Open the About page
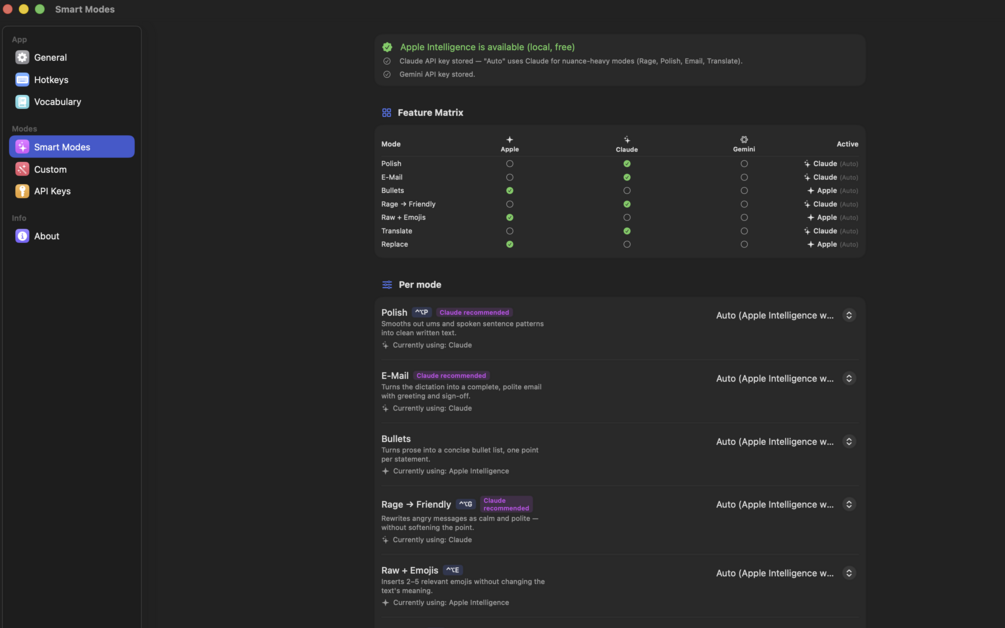The height and width of the screenshot is (628, 1005). tap(72, 236)
